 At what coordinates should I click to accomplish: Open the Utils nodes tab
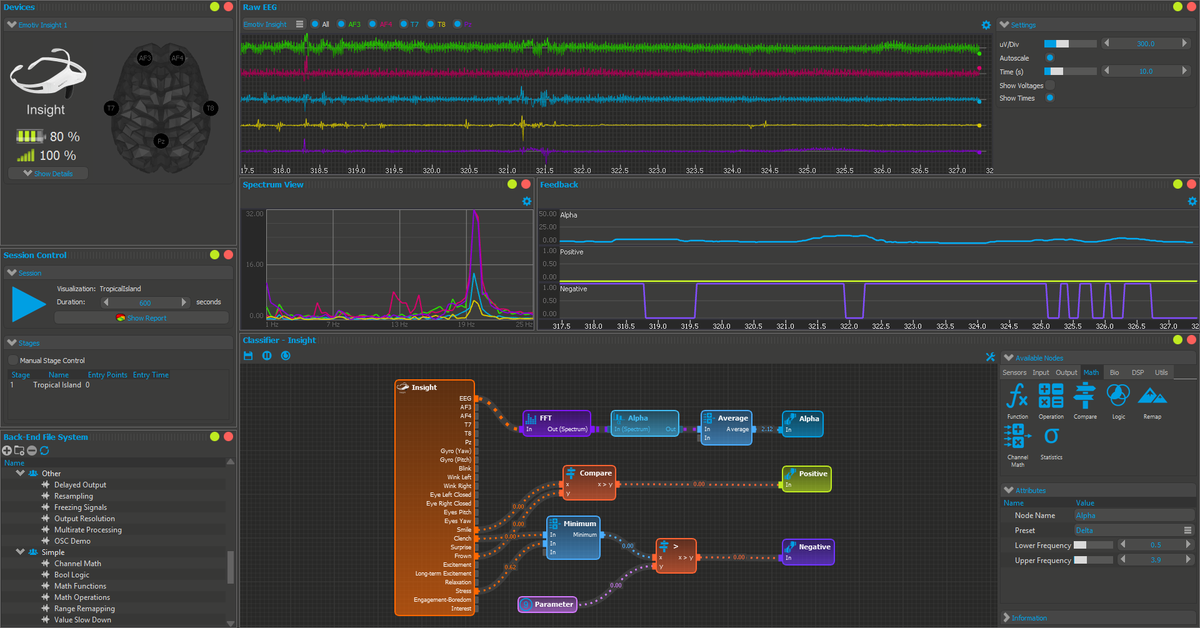[x=1161, y=372]
